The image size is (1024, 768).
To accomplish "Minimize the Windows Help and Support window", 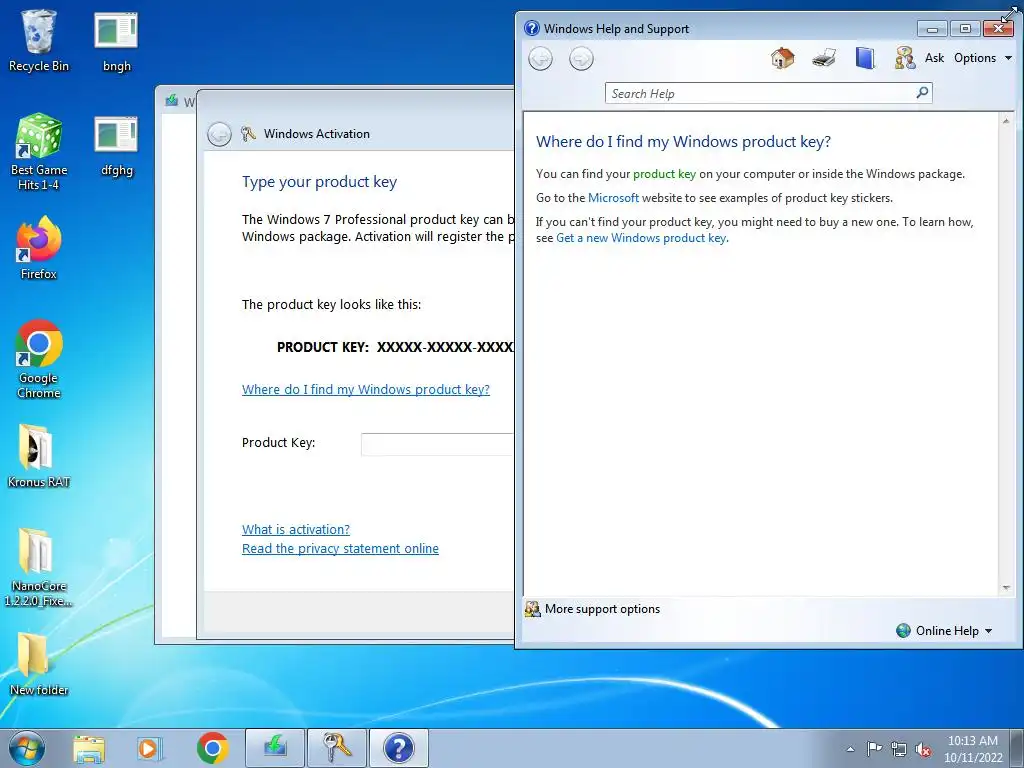I will click(x=932, y=29).
